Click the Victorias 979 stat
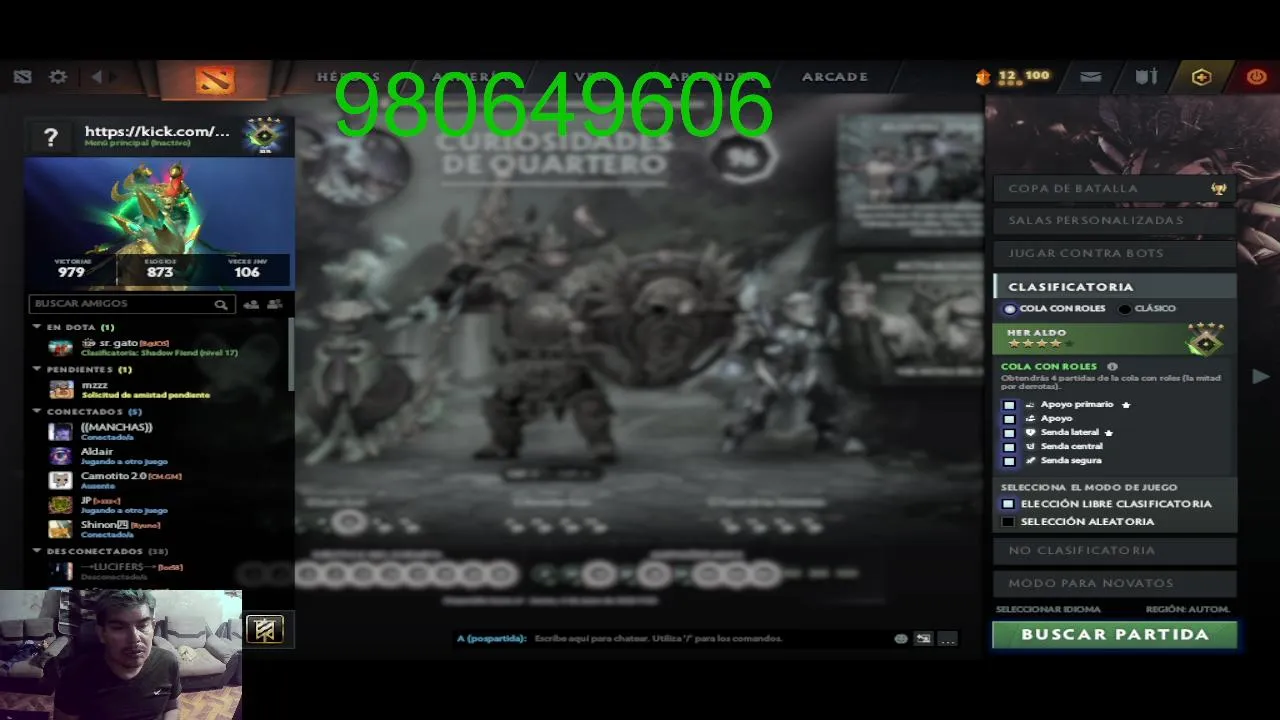1280x720 pixels. point(71,268)
